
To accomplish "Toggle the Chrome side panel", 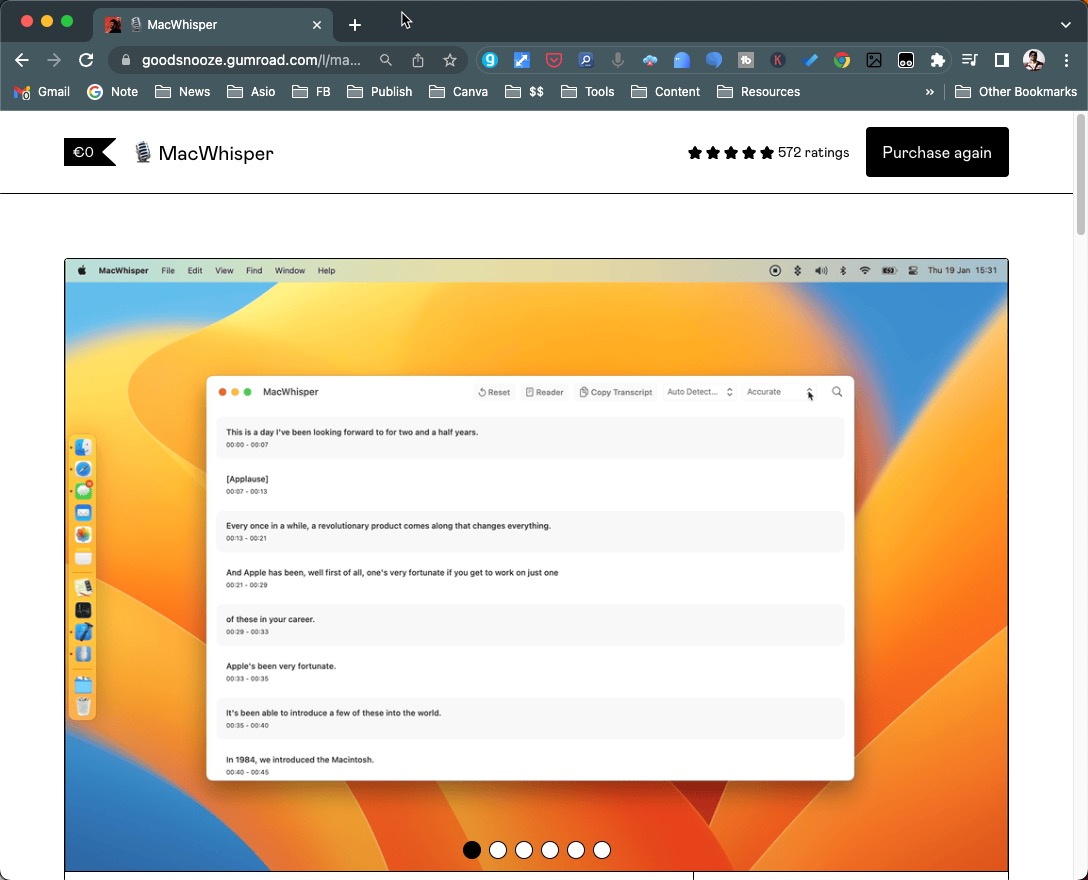I will tap(1001, 60).
